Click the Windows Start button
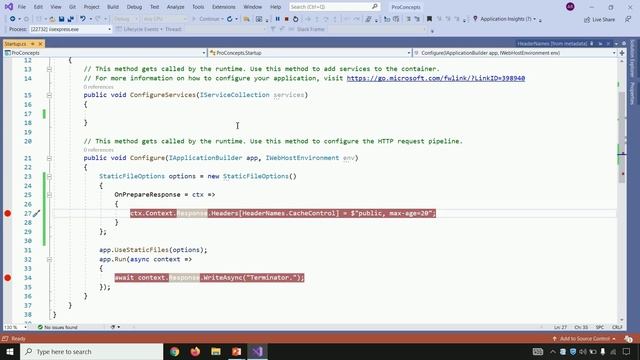The width and height of the screenshot is (640, 360). click(x=10, y=351)
